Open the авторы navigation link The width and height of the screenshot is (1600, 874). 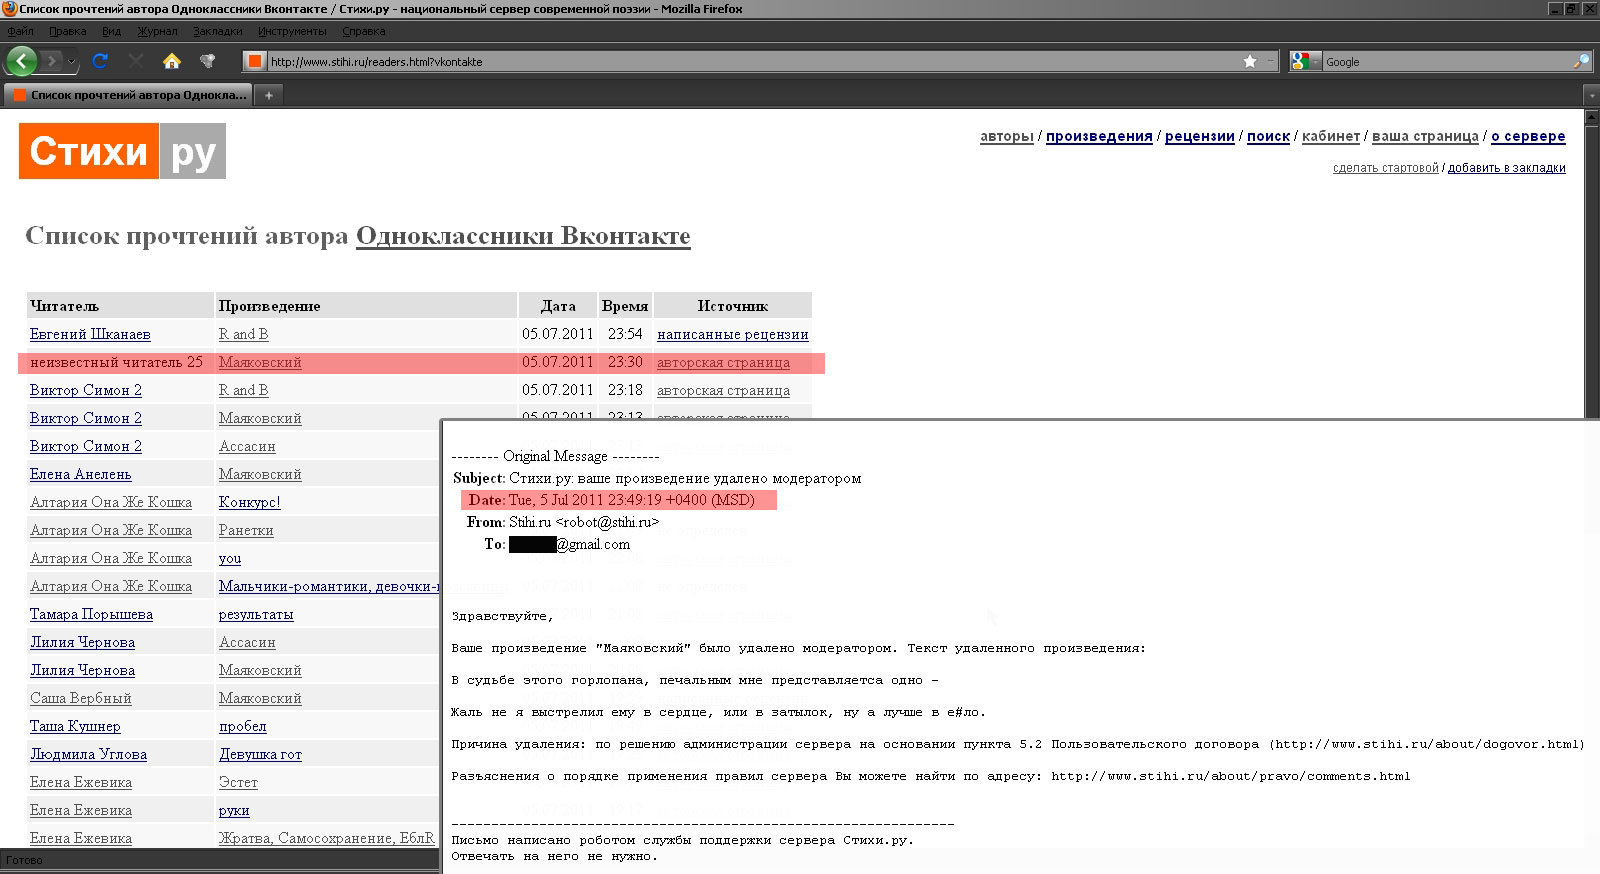click(1007, 136)
